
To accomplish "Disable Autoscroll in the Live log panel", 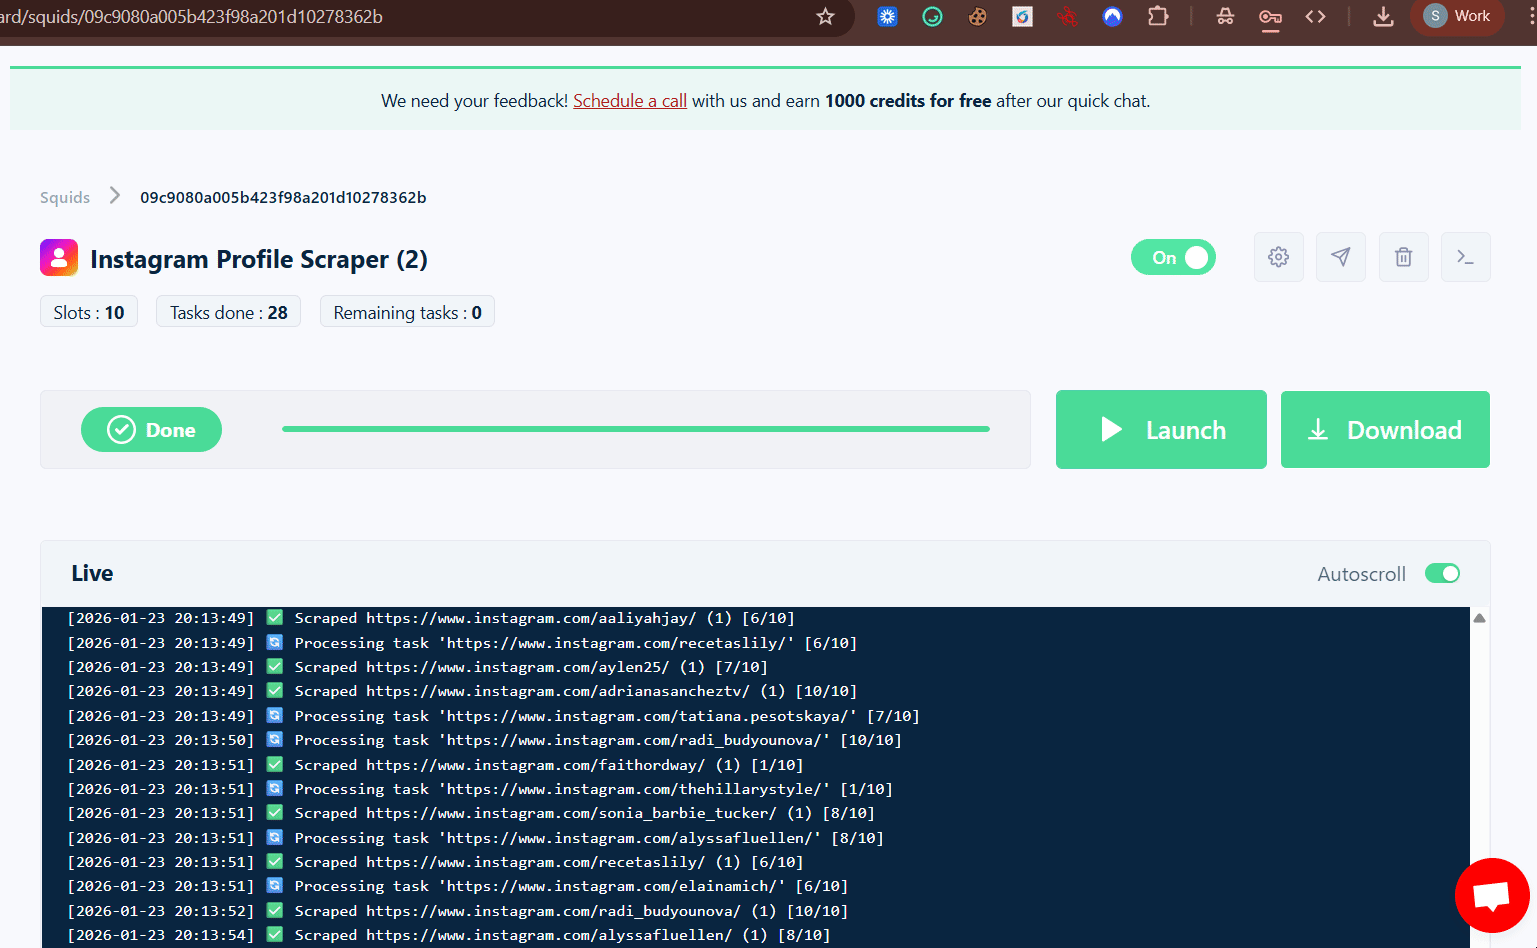I will (1442, 573).
